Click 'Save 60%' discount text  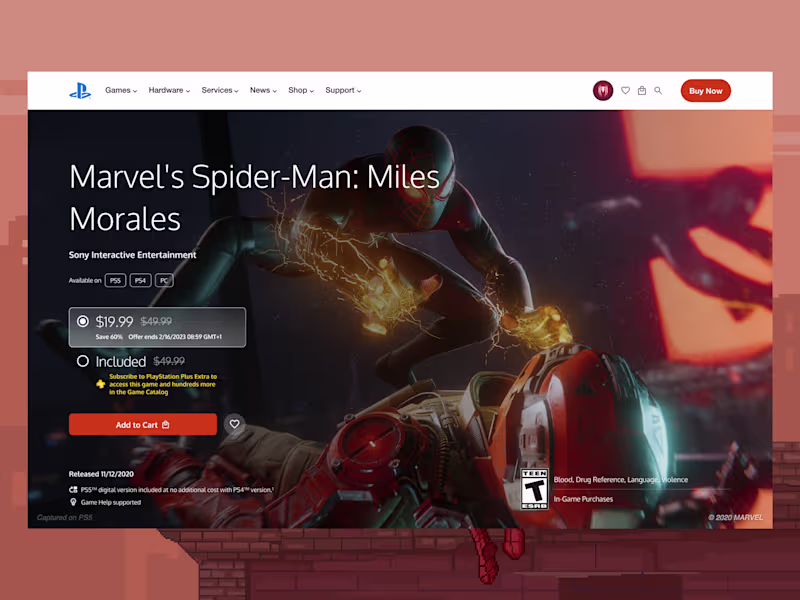(109, 337)
